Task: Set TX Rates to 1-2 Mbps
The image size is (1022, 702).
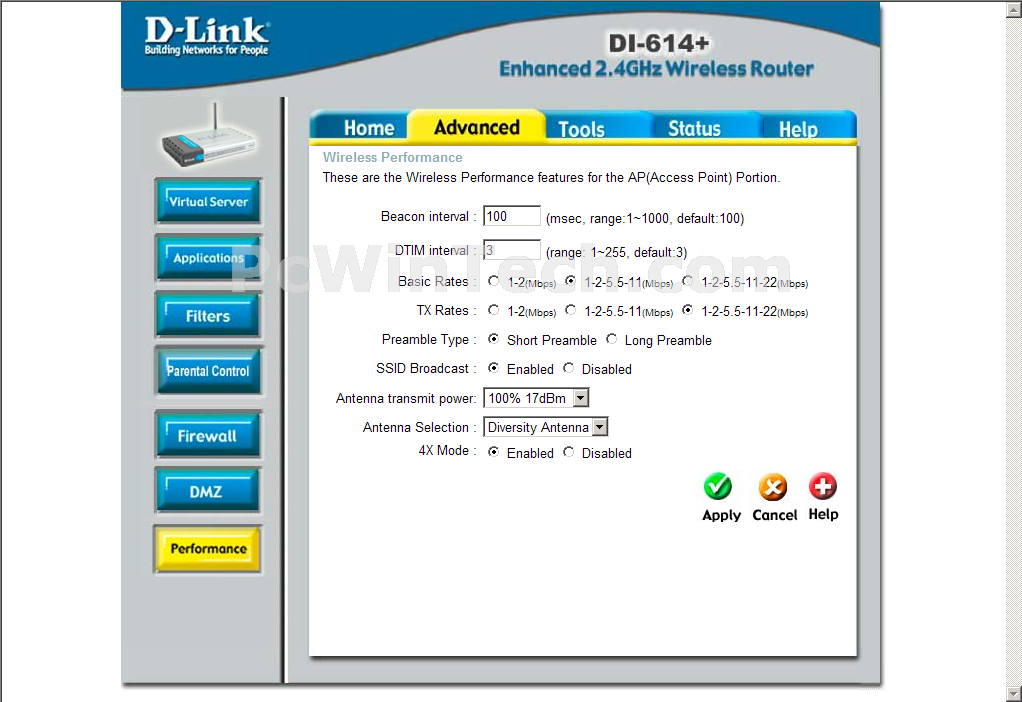Action: pyautogui.click(x=493, y=310)
